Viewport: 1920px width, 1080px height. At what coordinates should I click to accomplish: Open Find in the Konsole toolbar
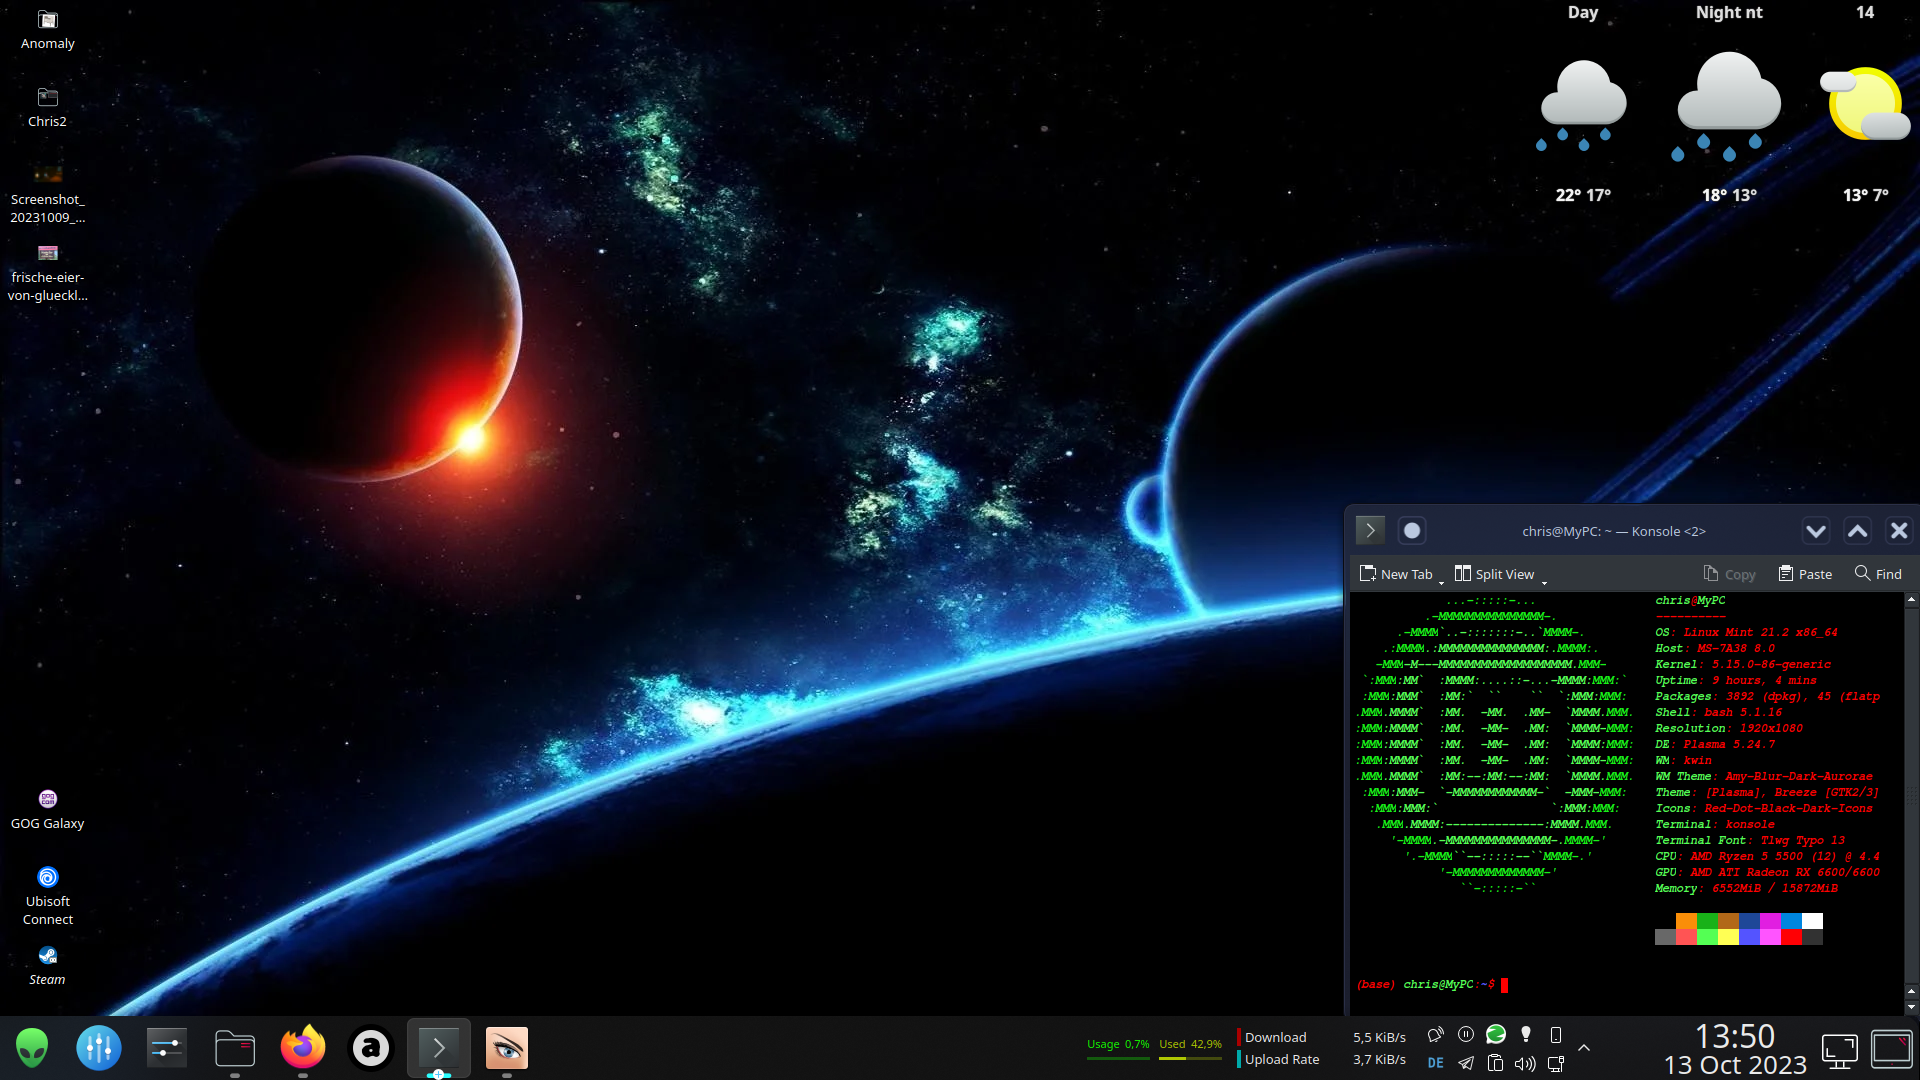(1877, 573)
